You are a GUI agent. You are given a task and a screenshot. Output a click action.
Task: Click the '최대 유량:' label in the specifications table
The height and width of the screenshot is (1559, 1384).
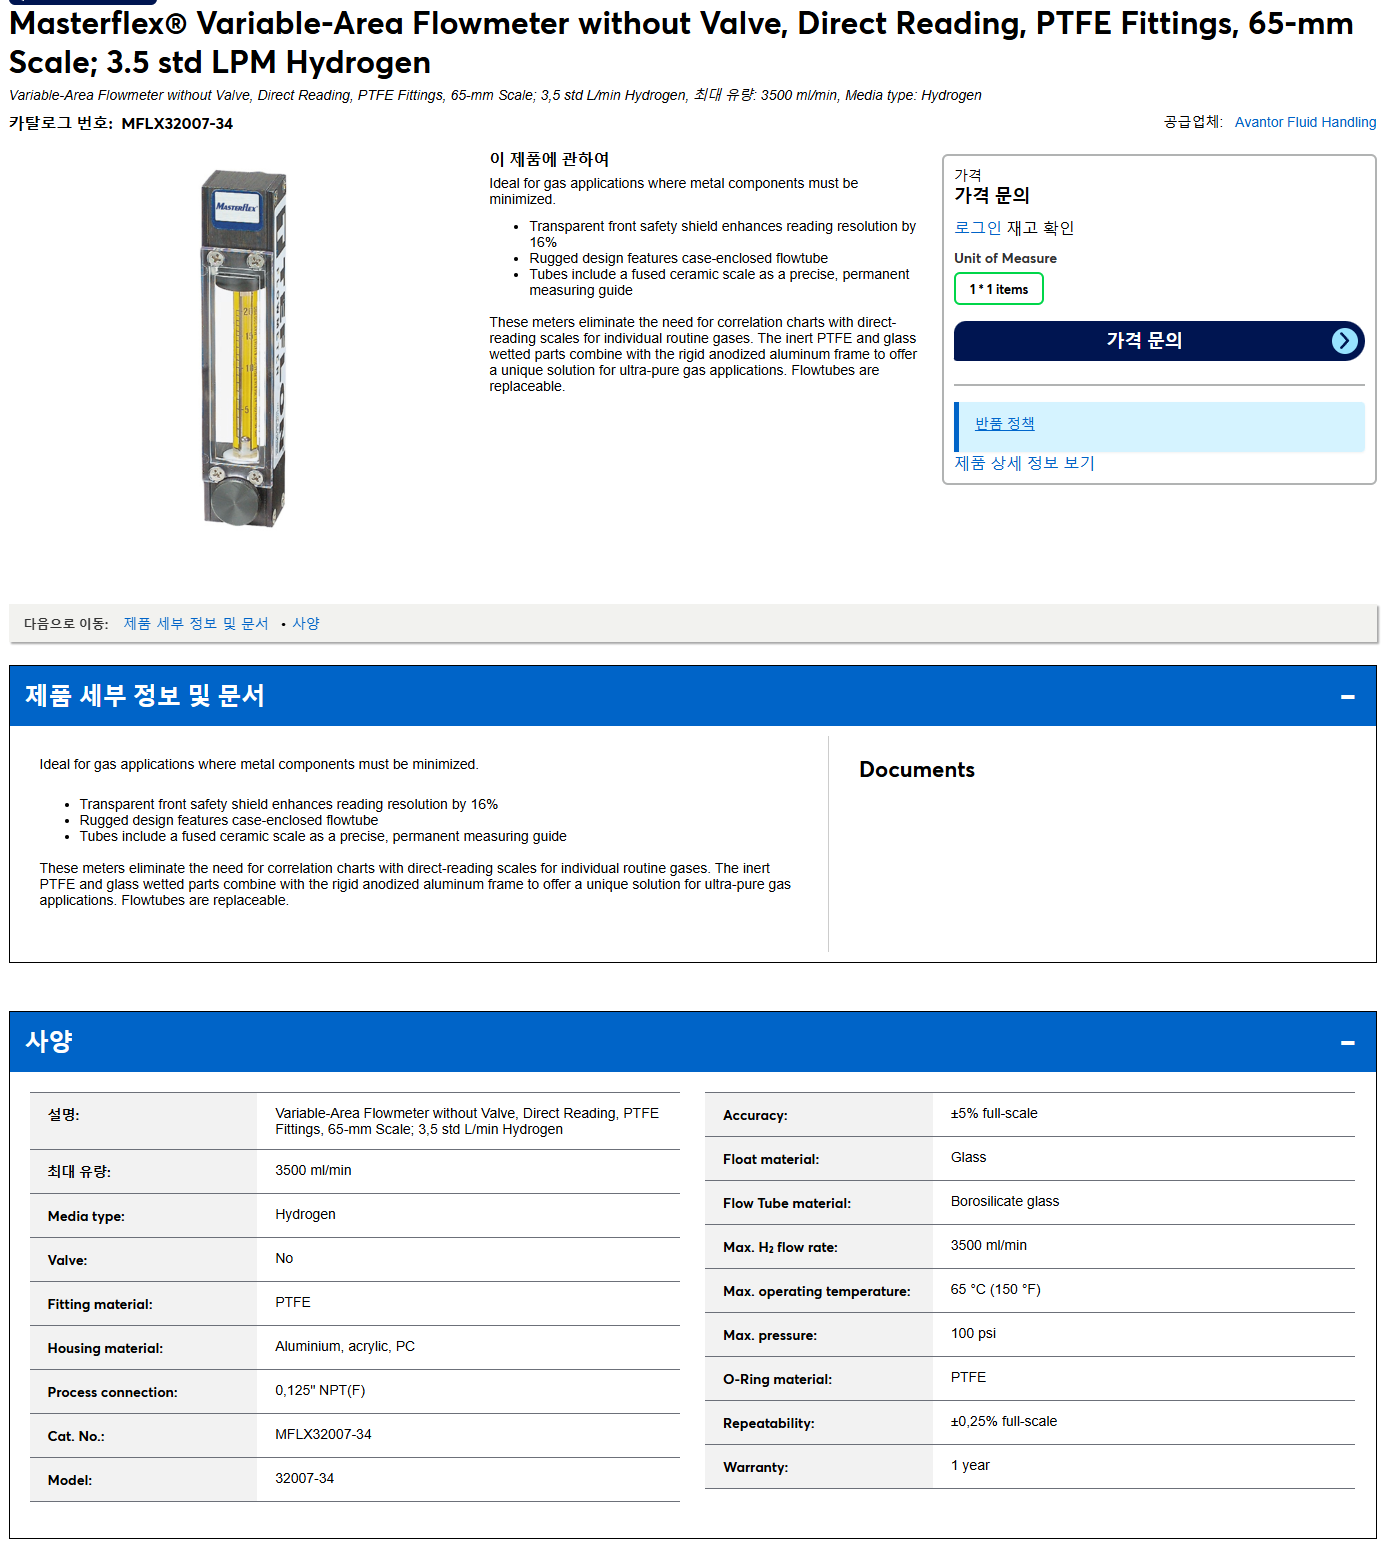(x=79, y=1171)
